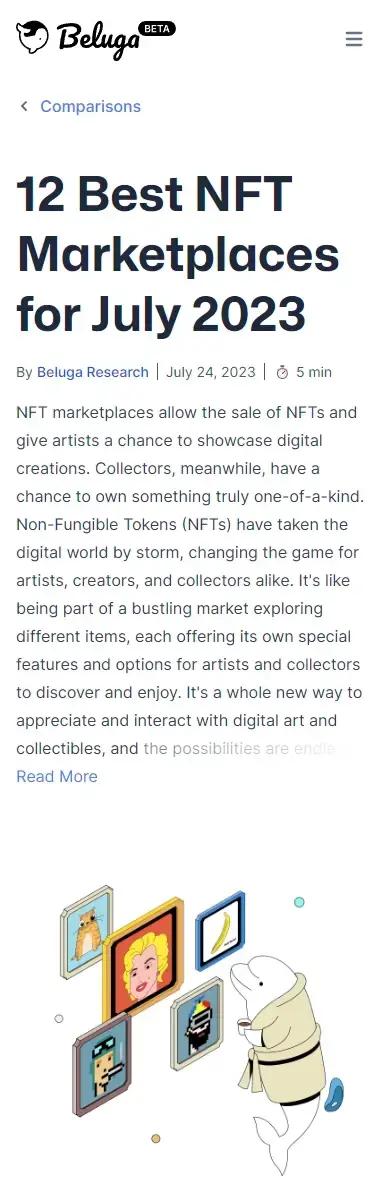Click the bearded pixel punk with cap
Screen dimensions: 390x1191
tap(197, 1023)
